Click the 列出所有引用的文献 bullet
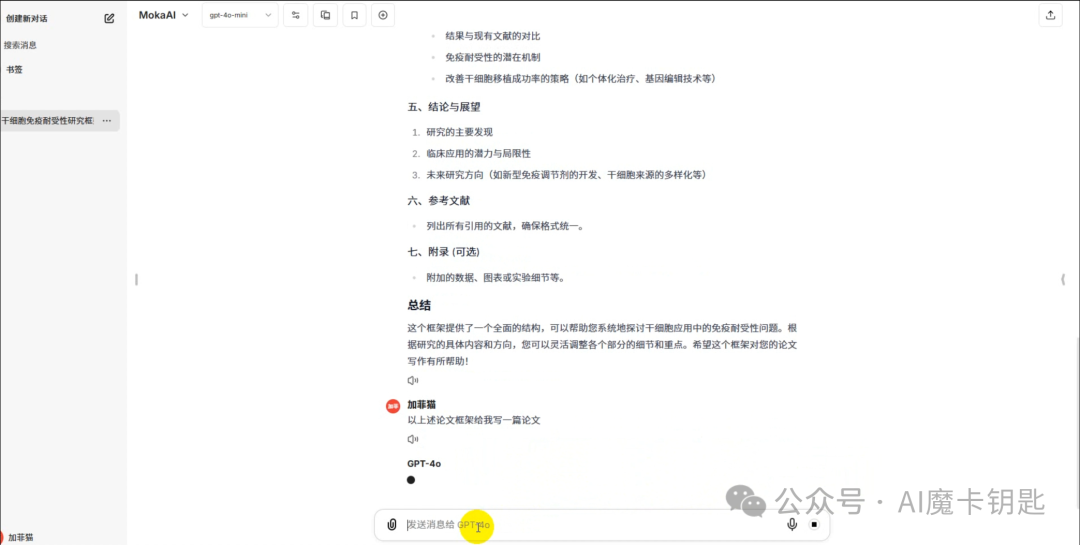The image size is (1080, 545). pos(506,226)
